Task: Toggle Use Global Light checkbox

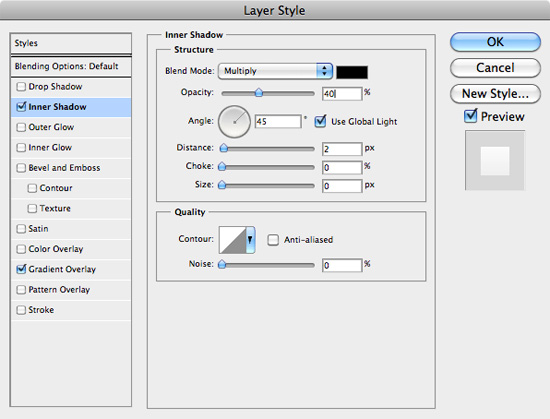Action: [320, 121]
